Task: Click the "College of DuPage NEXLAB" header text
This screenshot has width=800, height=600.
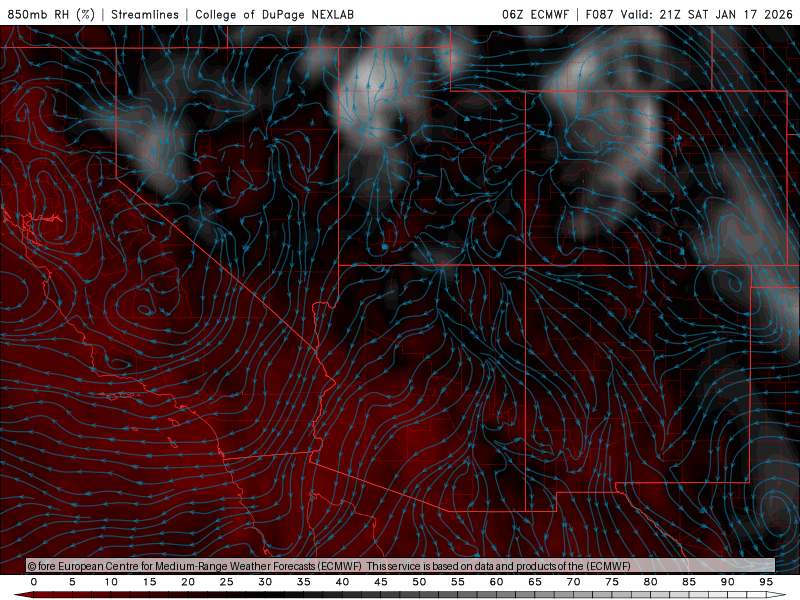Action: click(x=274, y=14)
